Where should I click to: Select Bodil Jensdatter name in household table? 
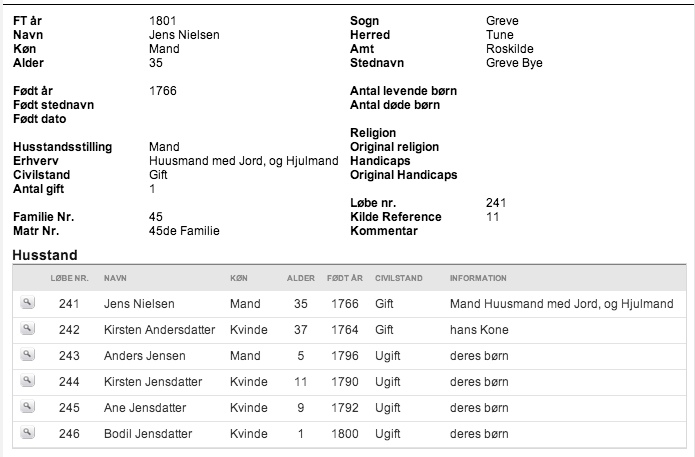(x=148, y=434)
